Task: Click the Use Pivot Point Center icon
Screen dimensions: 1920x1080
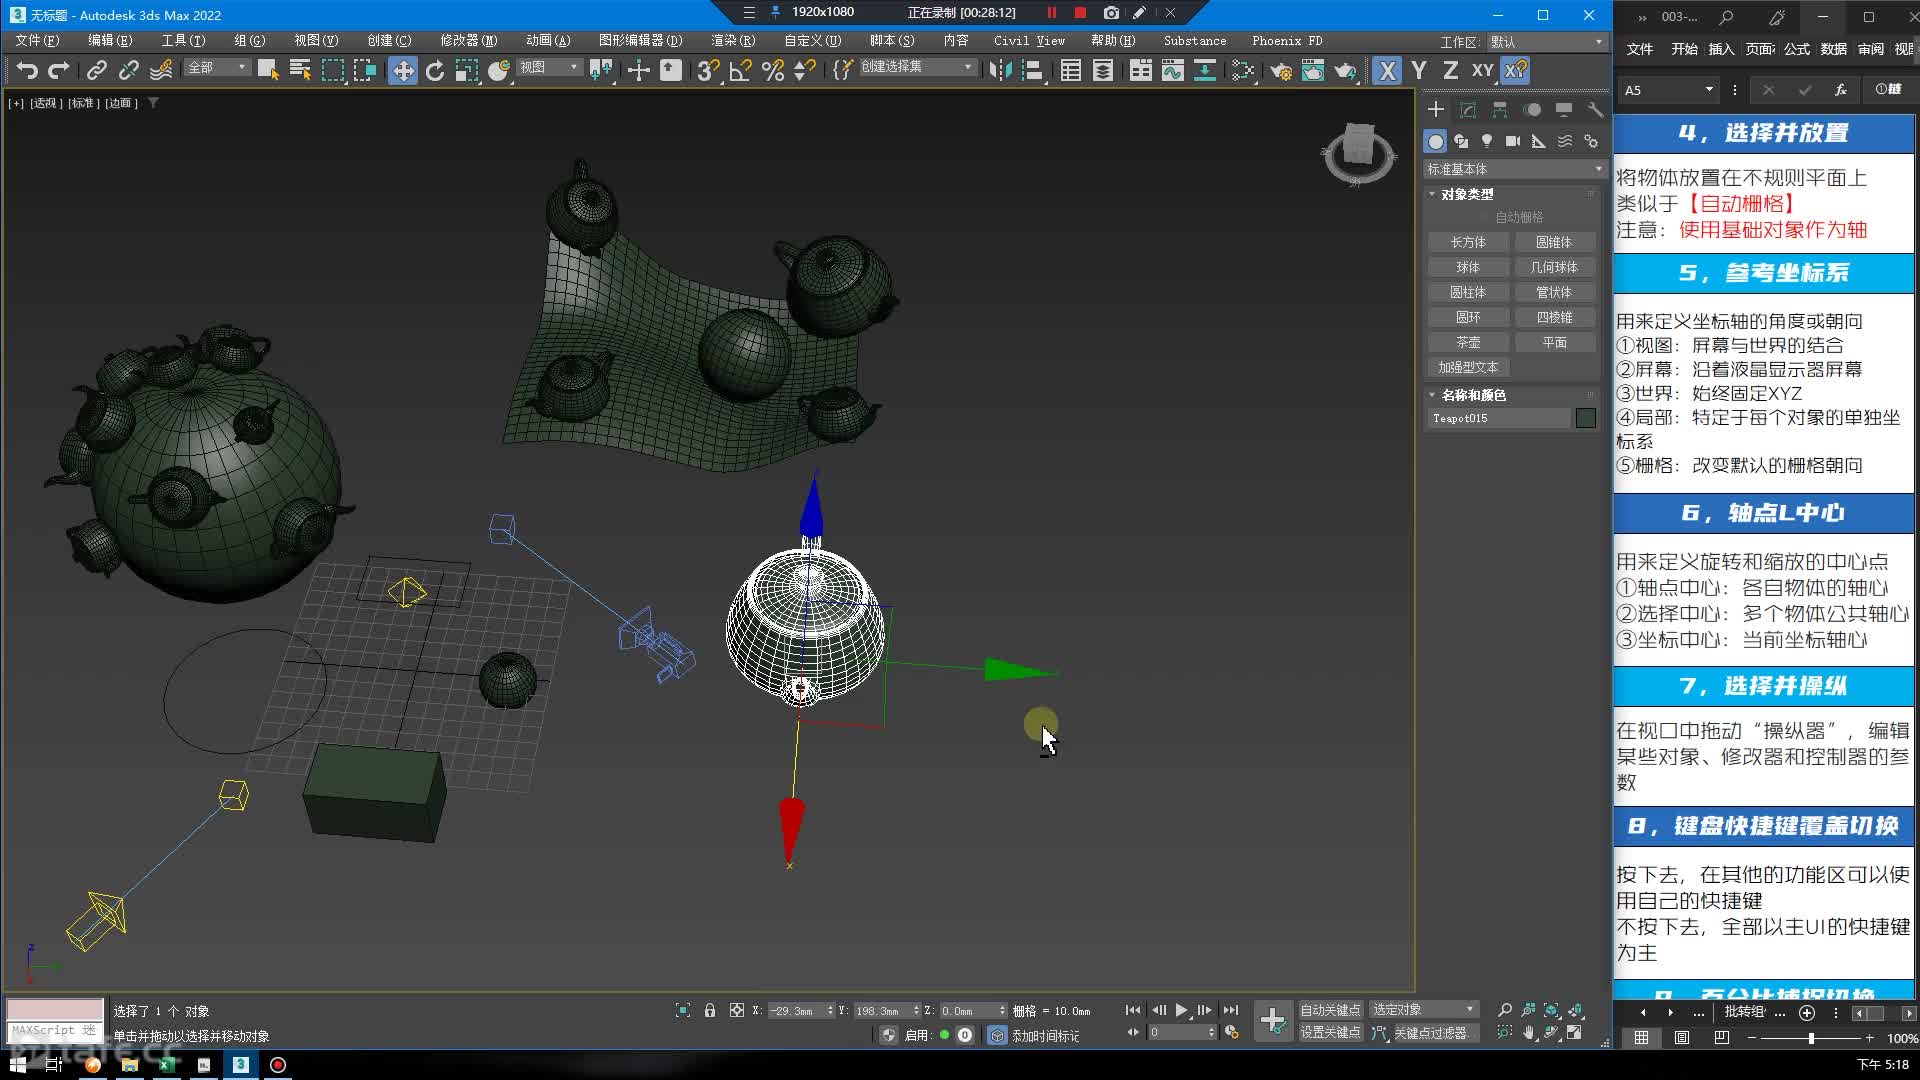Action: point(601,70)
